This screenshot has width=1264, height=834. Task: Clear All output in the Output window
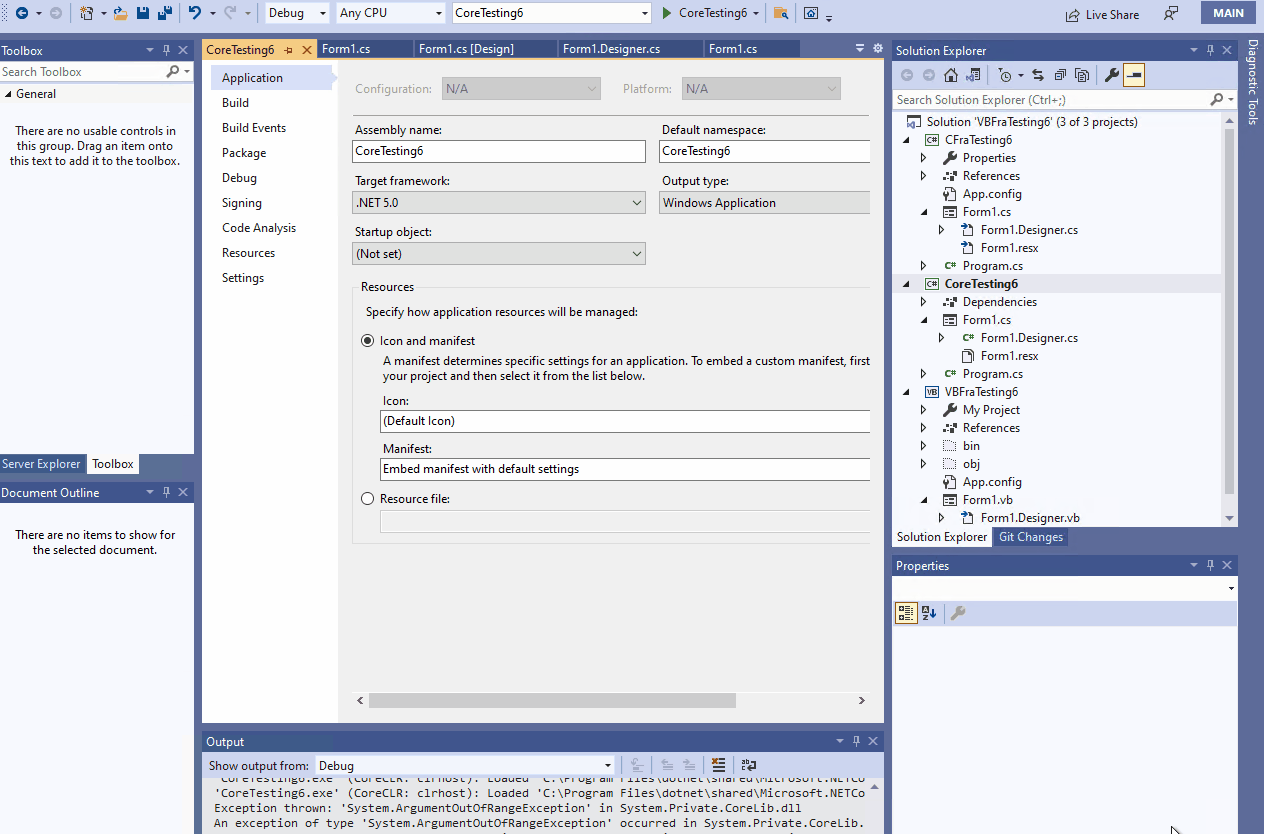pos(718,765)
